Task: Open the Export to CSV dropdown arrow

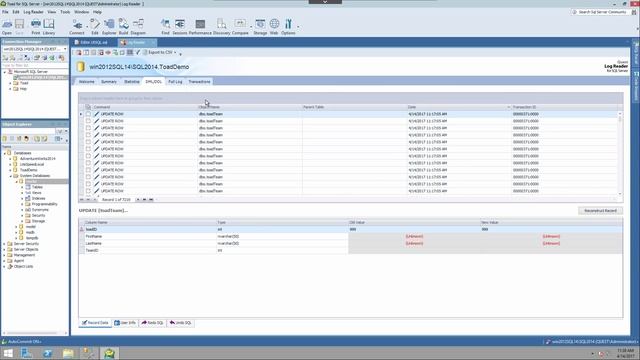Action: point(176,53)
